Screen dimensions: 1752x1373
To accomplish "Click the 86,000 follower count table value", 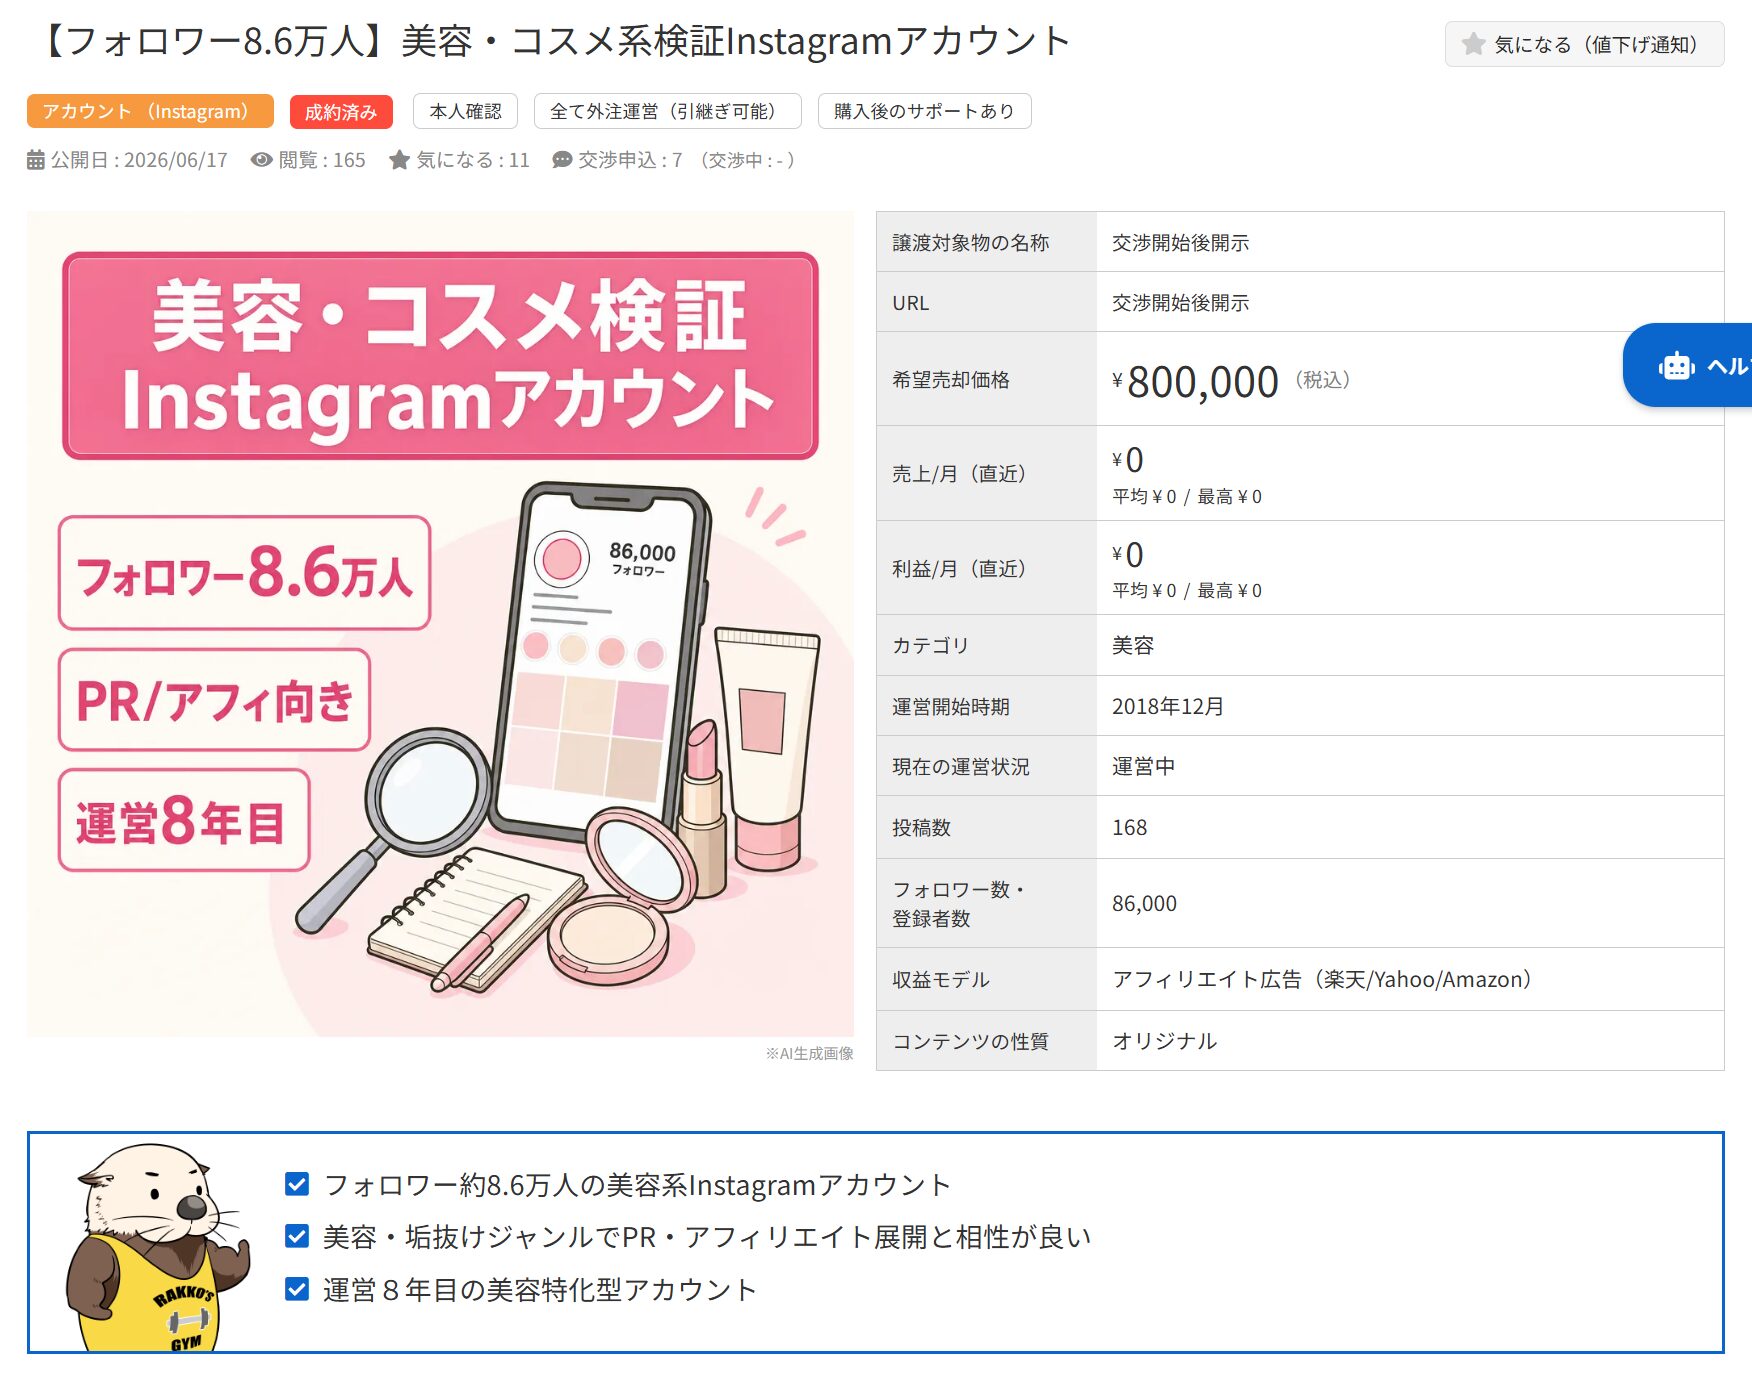I will [x=1144, y=904].
